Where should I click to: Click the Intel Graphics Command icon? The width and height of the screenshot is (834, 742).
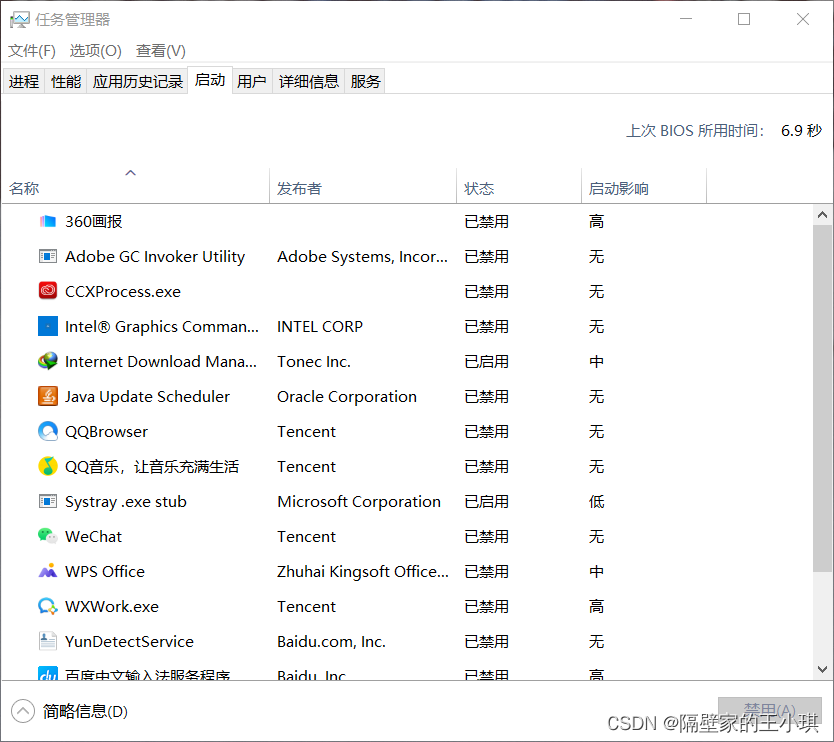(48, 326)
